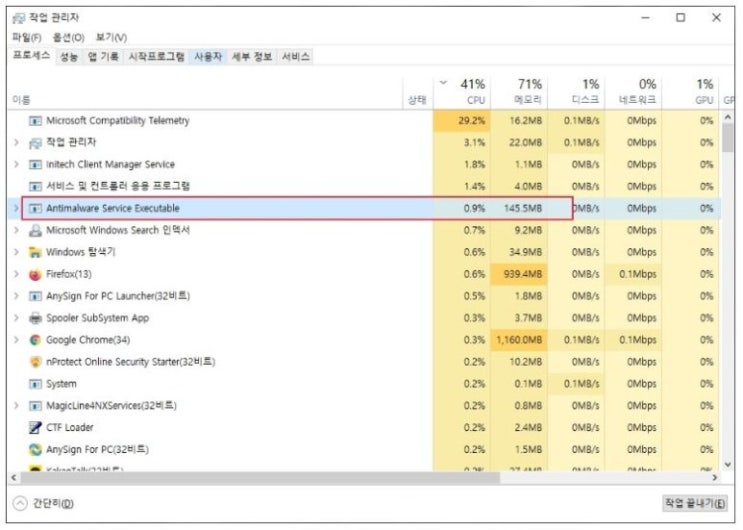Expand the Microsoft Windows Search row

point(17,230)
